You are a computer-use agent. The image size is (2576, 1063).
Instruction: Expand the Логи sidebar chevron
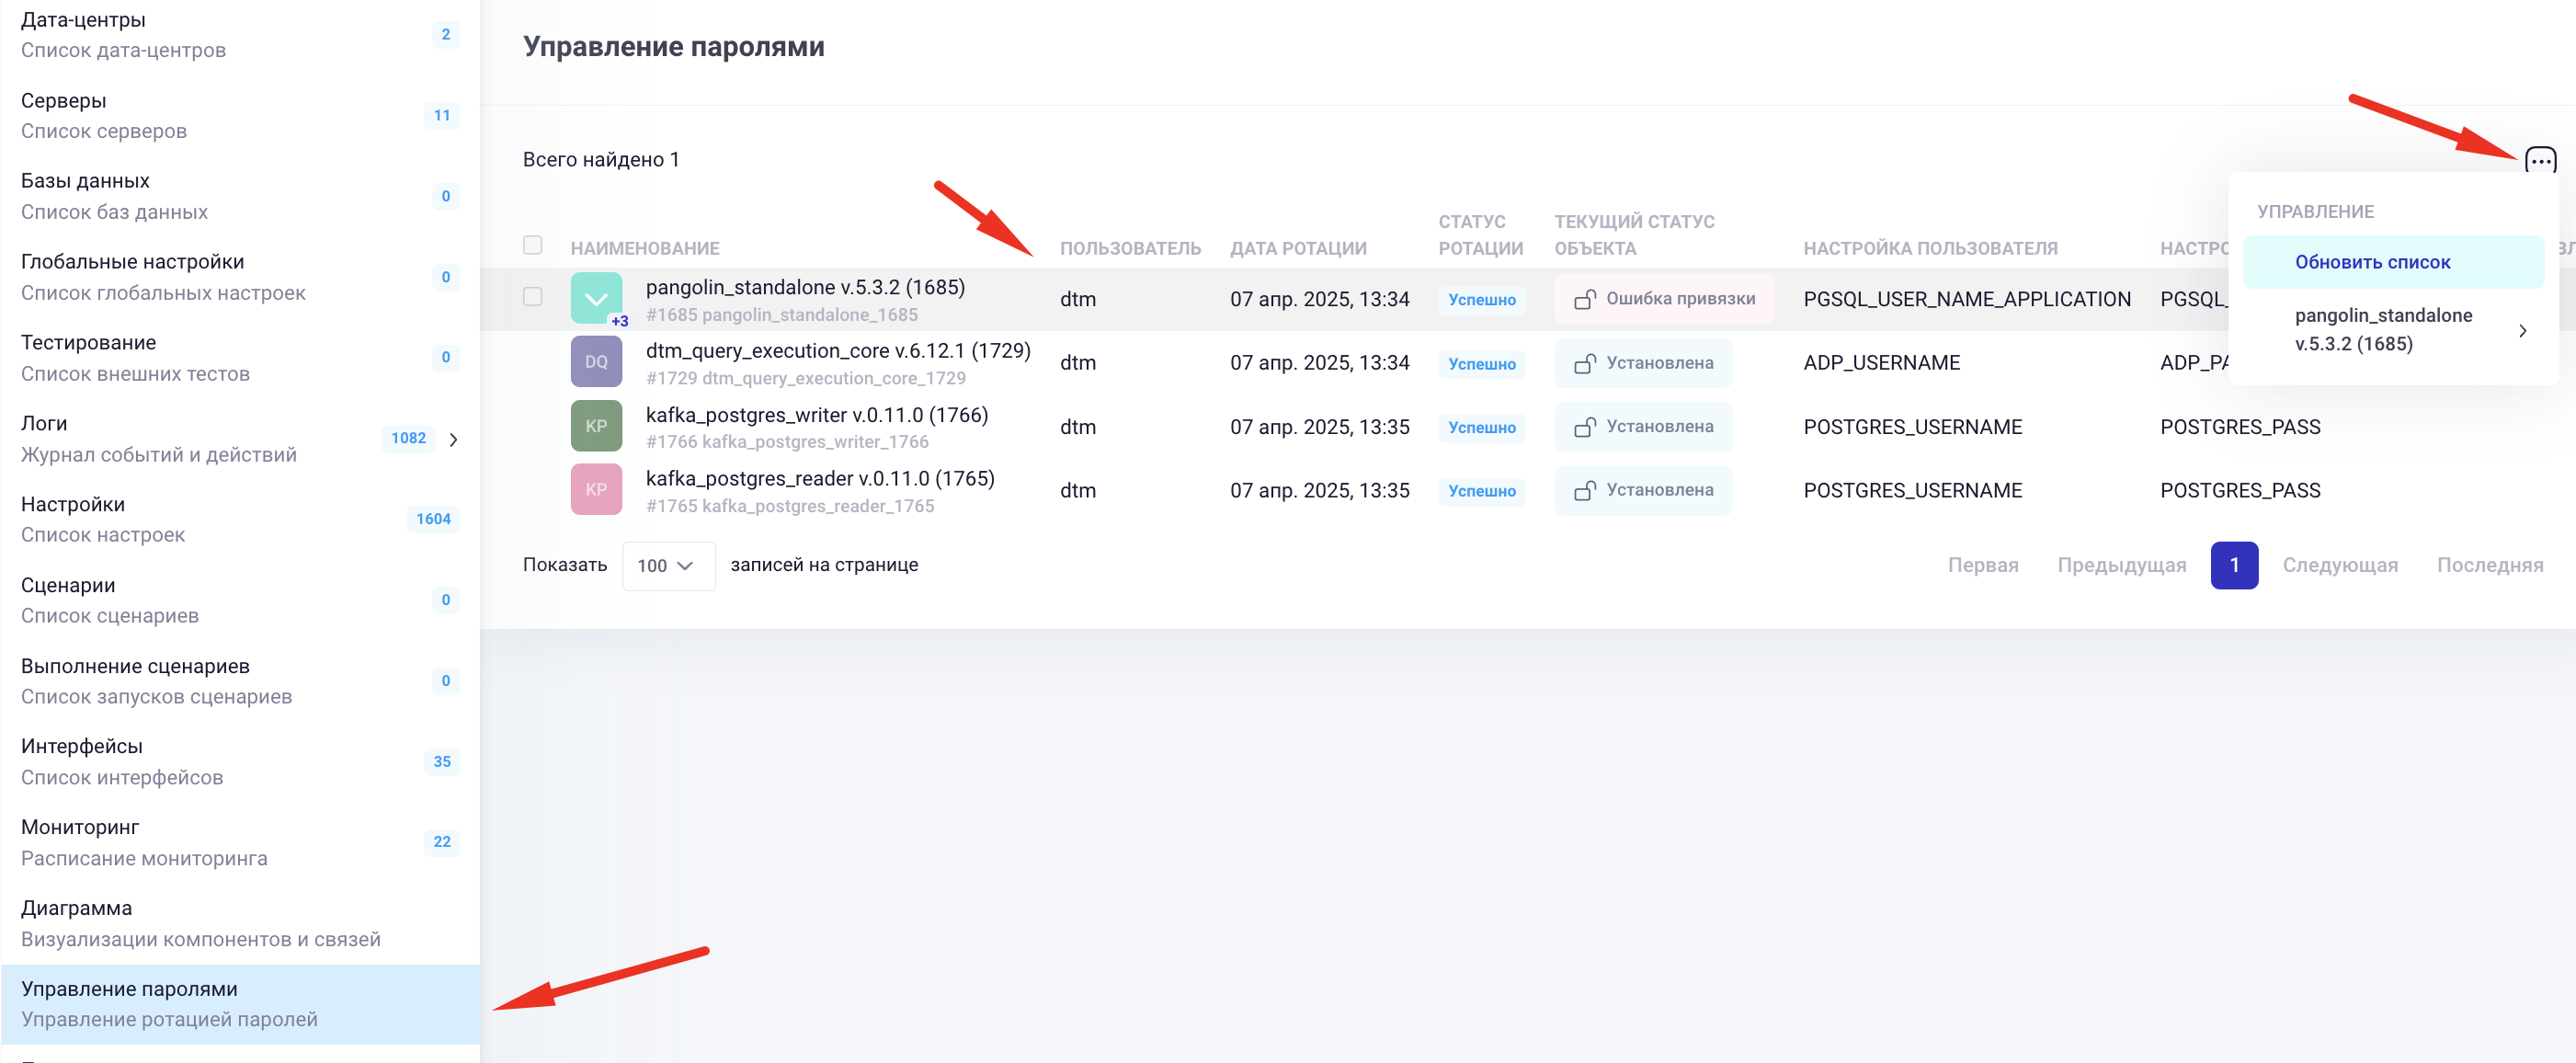pyautogui.click(x=454, y=439)
